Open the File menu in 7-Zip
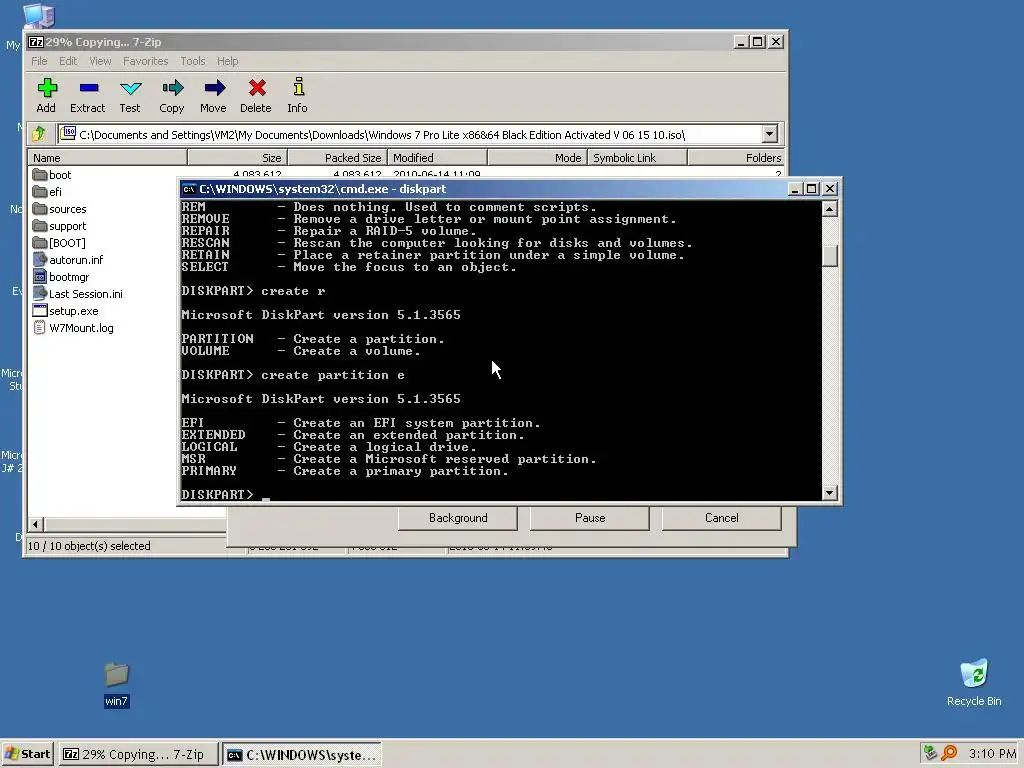Viewport: 1024px width, 768px height. click(x=39, y=61)
